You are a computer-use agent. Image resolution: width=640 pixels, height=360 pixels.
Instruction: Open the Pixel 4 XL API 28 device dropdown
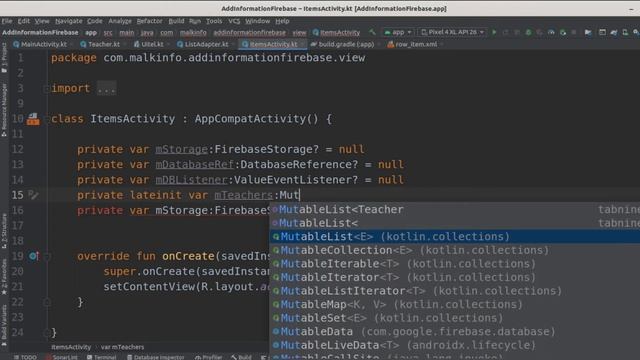[452, 32]
